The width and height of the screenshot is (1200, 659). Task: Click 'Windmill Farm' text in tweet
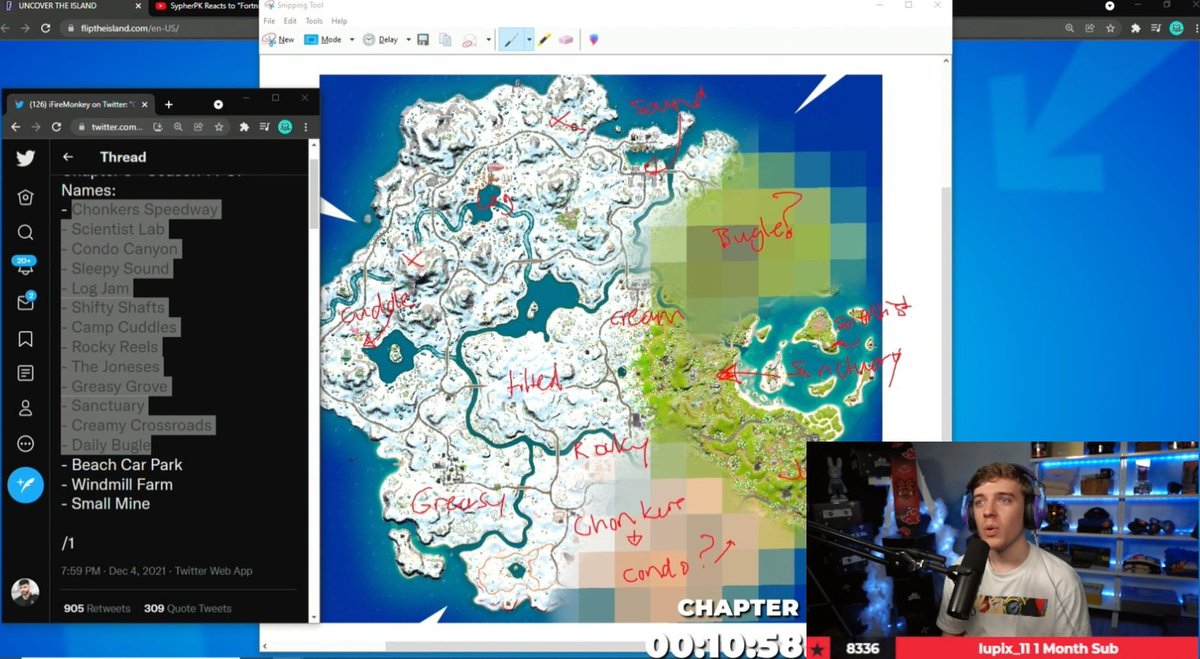122,484
